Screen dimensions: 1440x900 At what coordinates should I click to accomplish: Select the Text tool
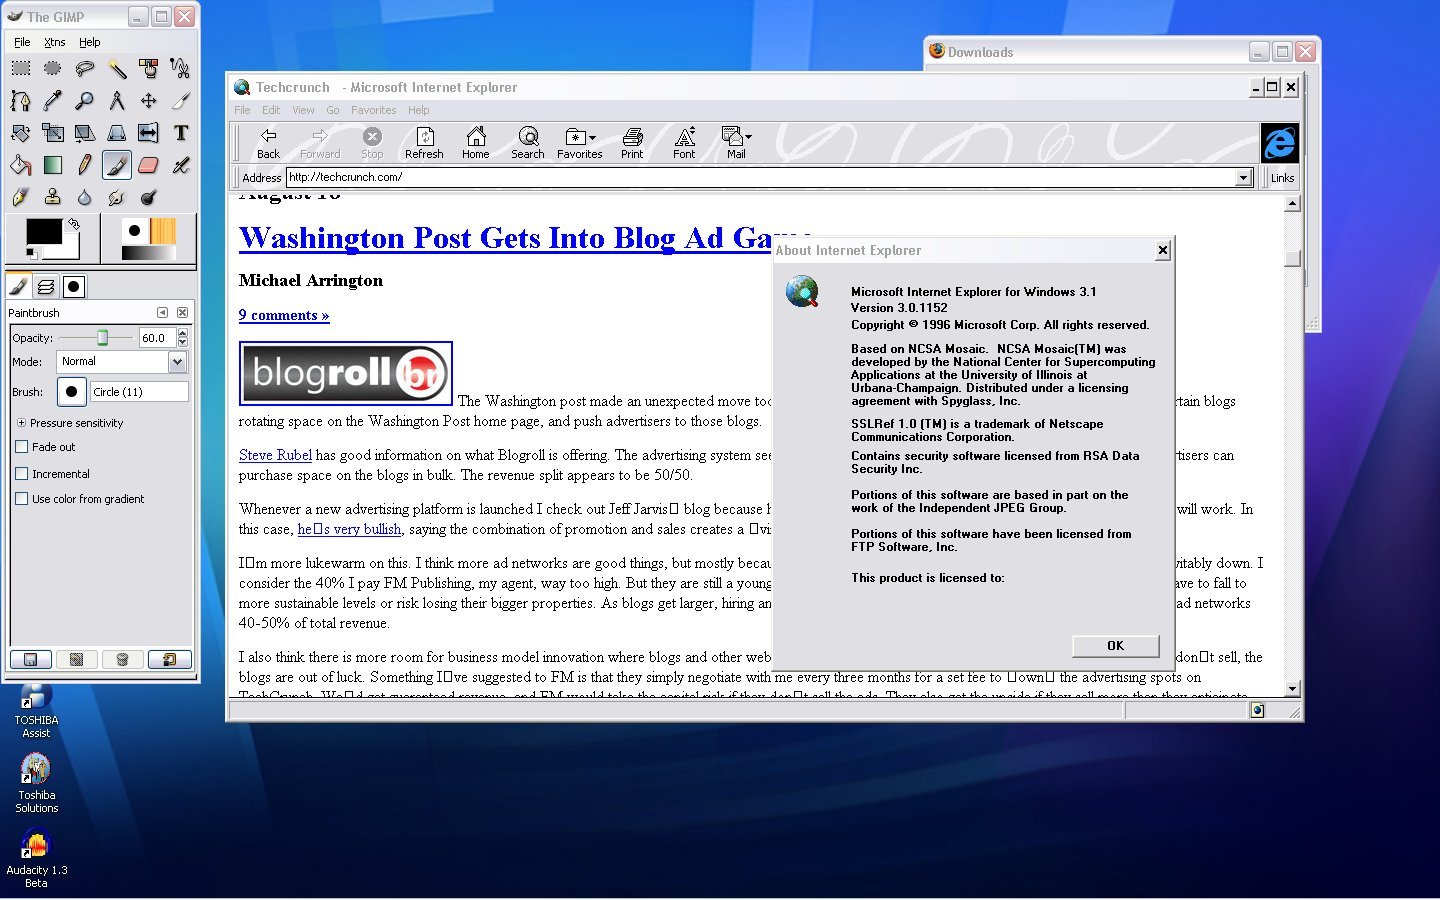click(180, 133)
